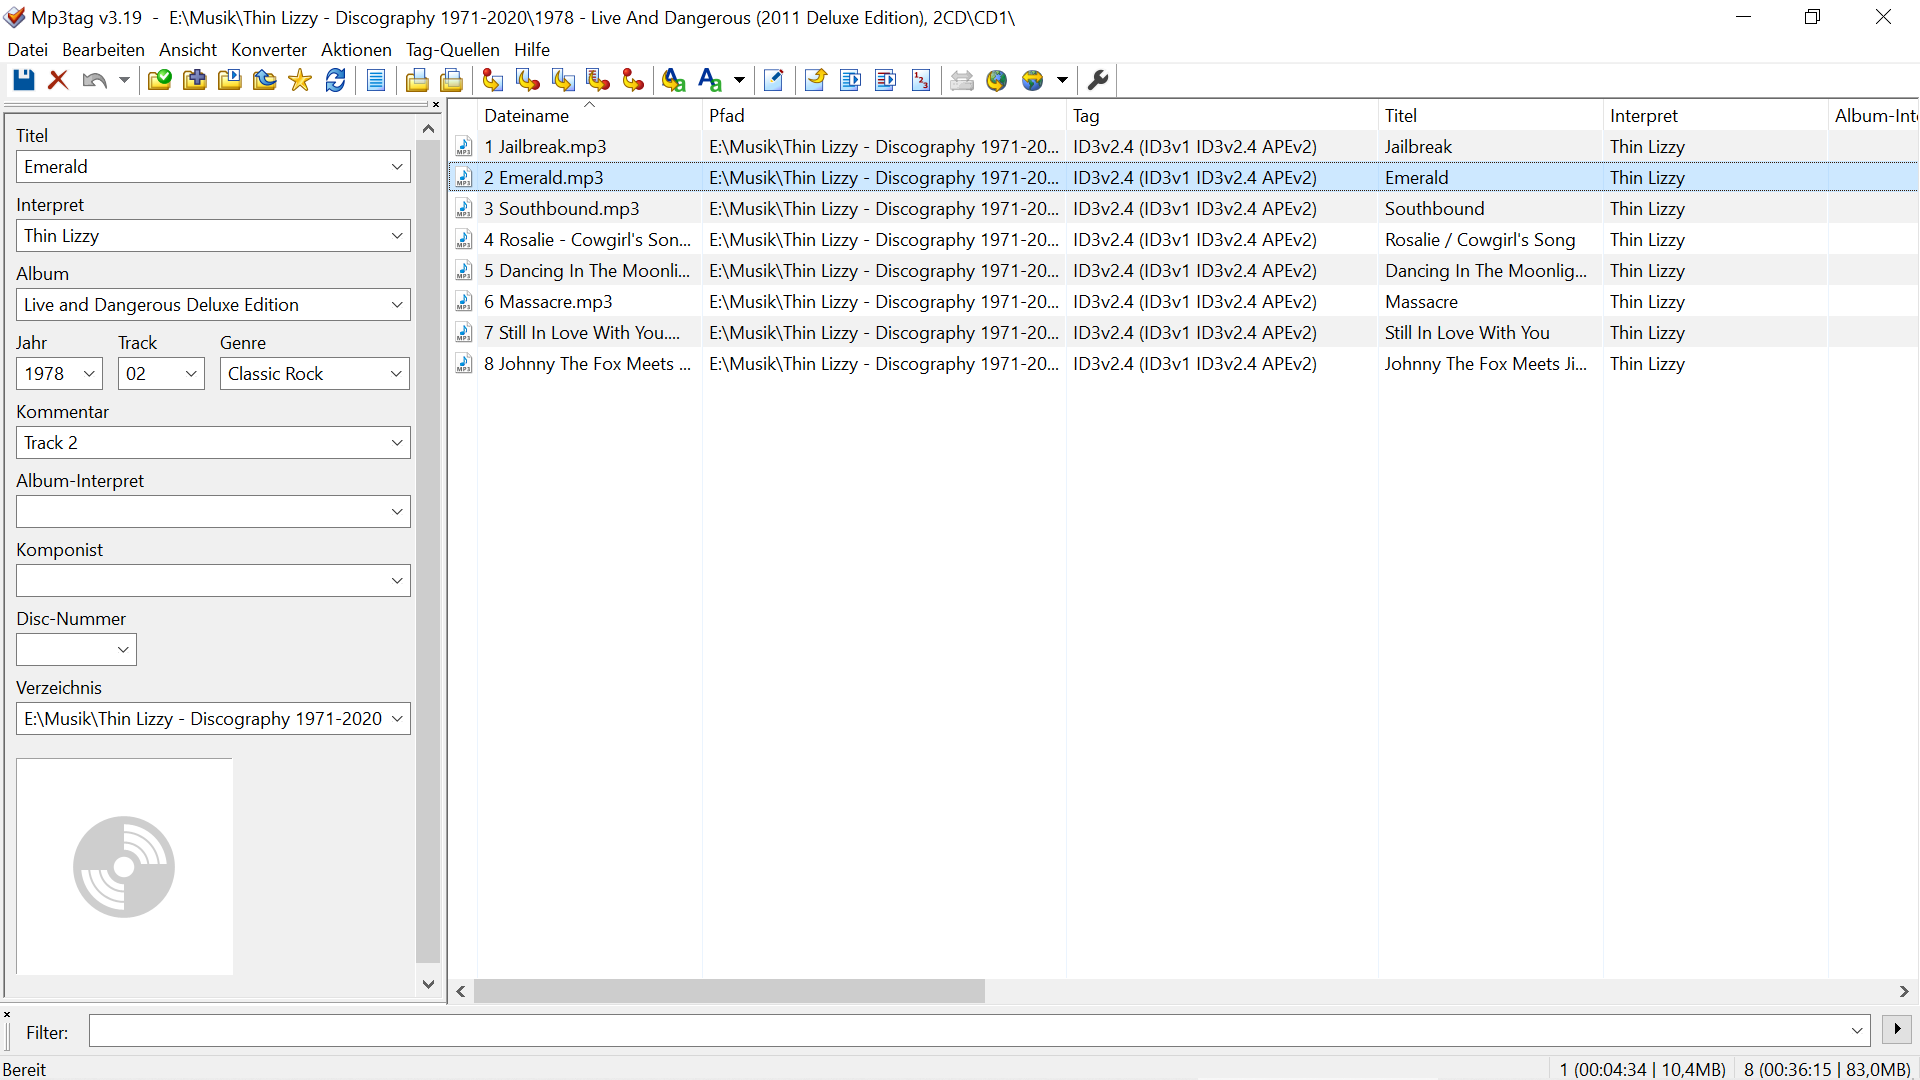Open the Jahr dropdown showing 1978
Screen dimensions: 1920x1080
coord(89,374)
